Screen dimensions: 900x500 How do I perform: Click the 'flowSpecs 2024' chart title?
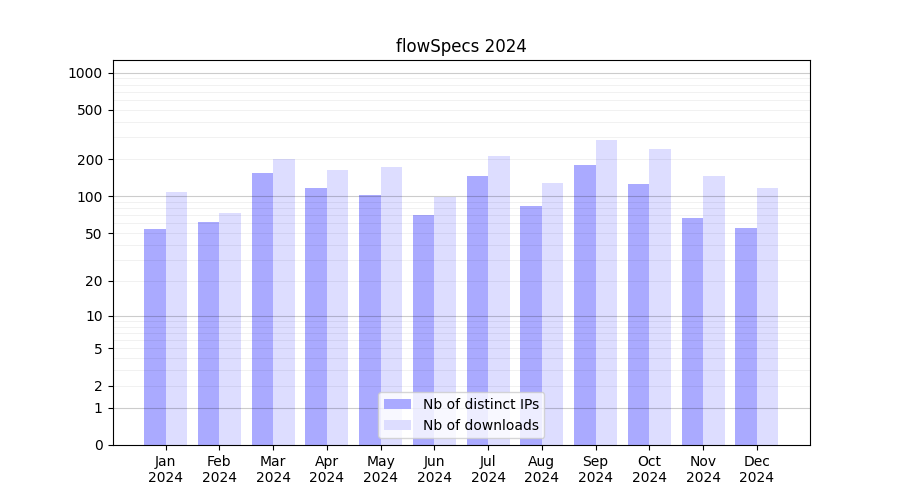pos(461,46)
